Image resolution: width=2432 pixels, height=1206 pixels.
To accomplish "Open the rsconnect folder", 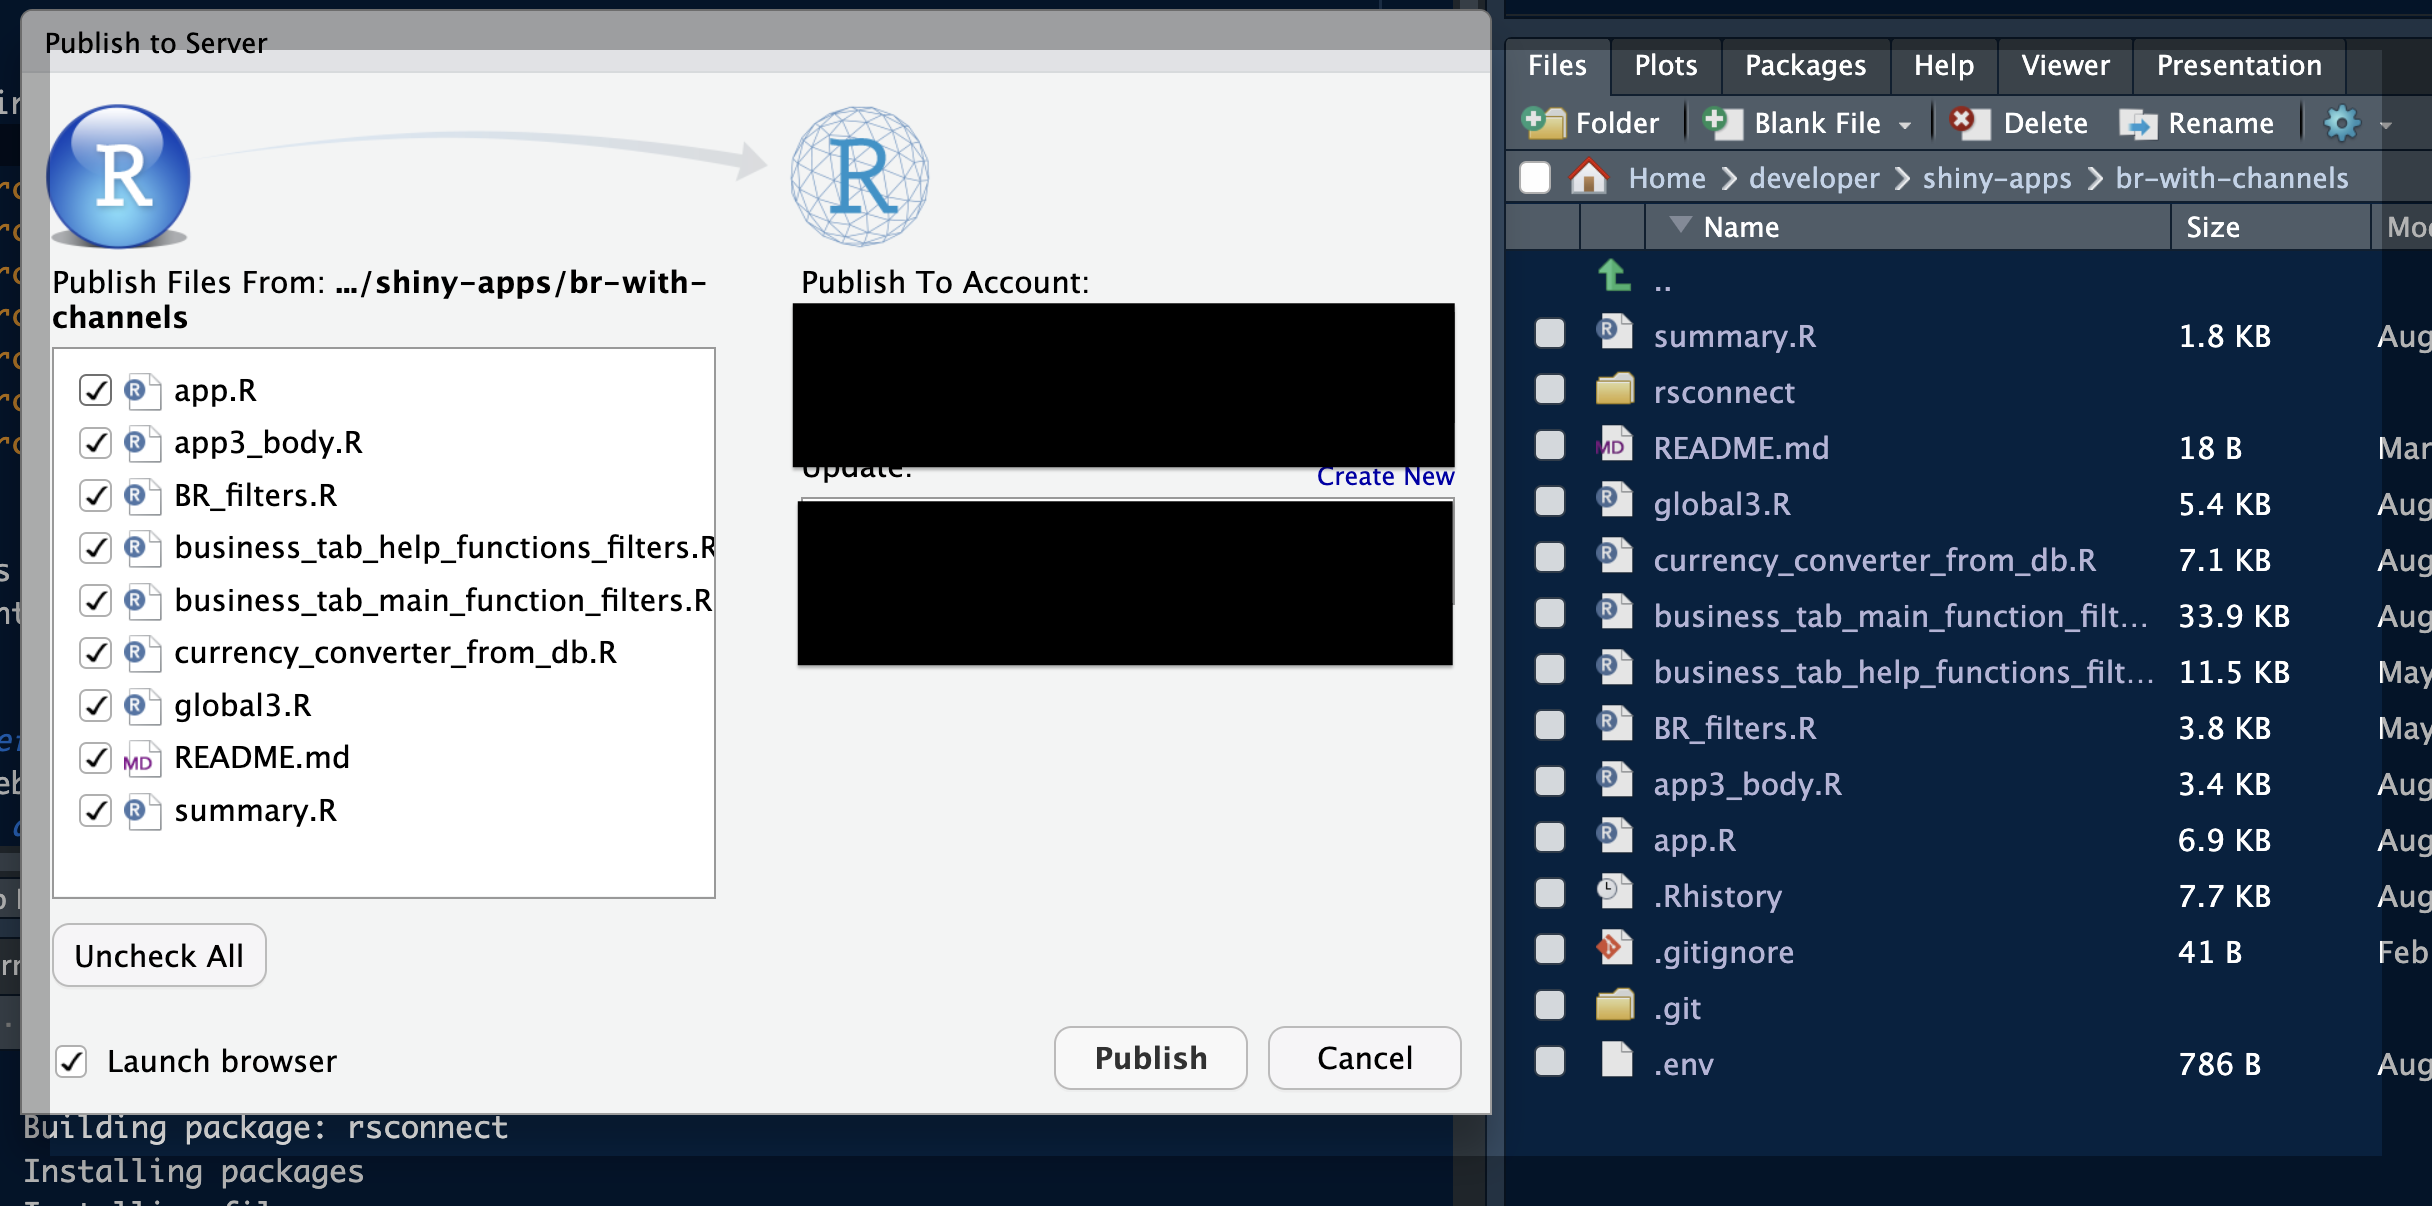I will tap(1726, 391).
